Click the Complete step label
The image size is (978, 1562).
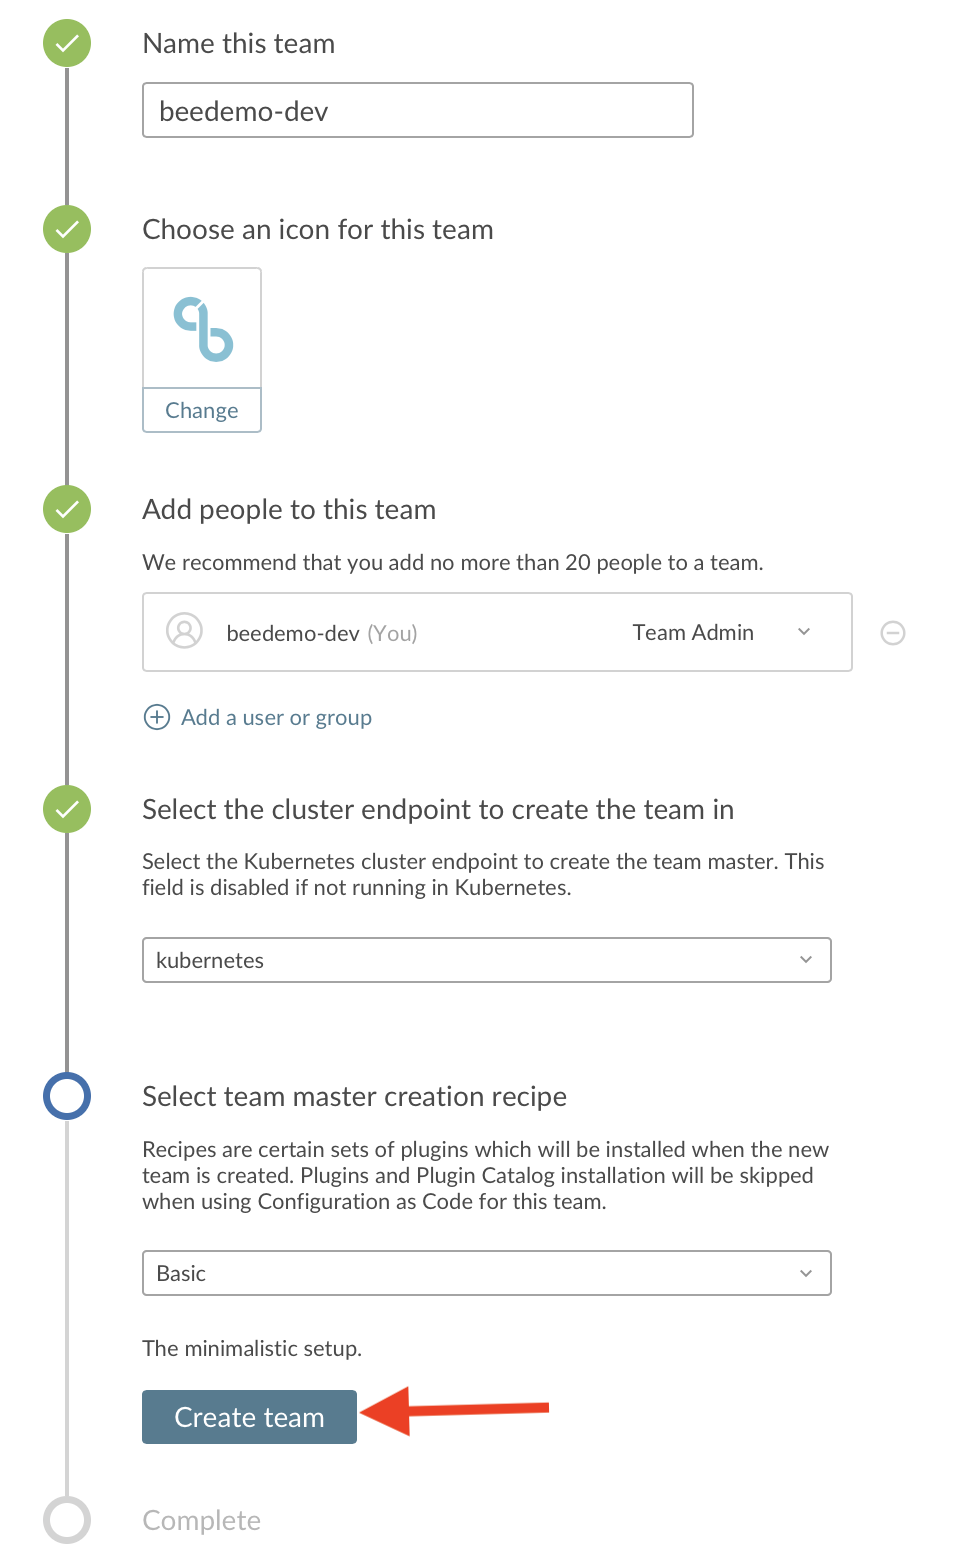[x=202, y=1520]
